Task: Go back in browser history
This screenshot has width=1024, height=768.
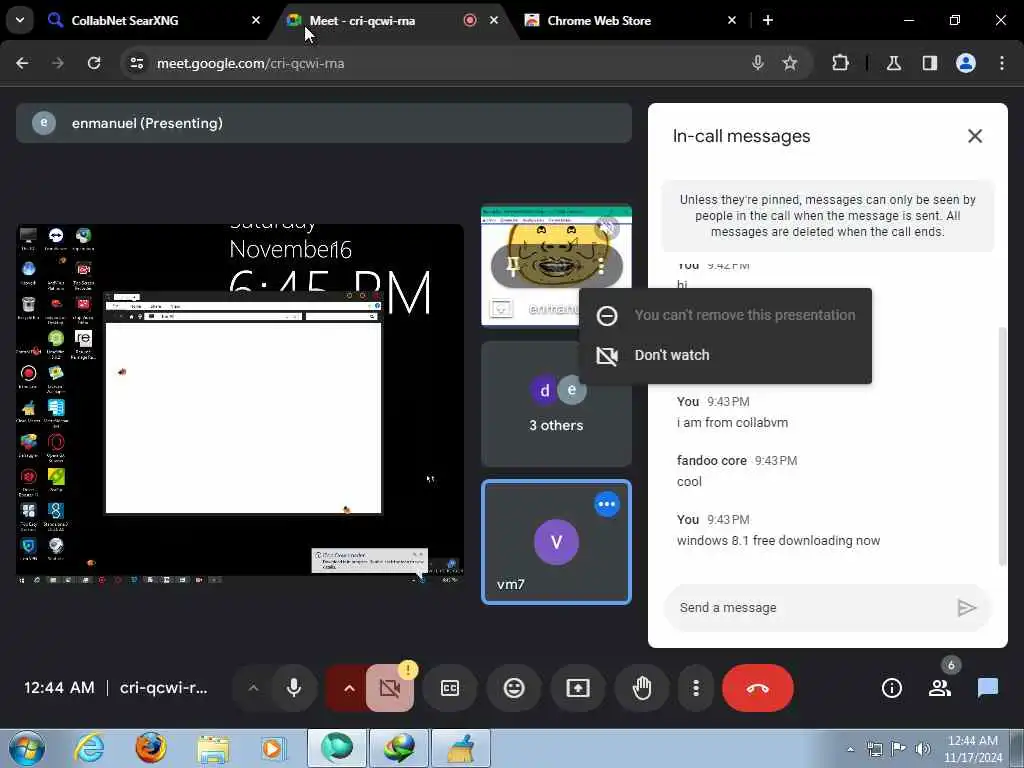Action: (22, 63)
